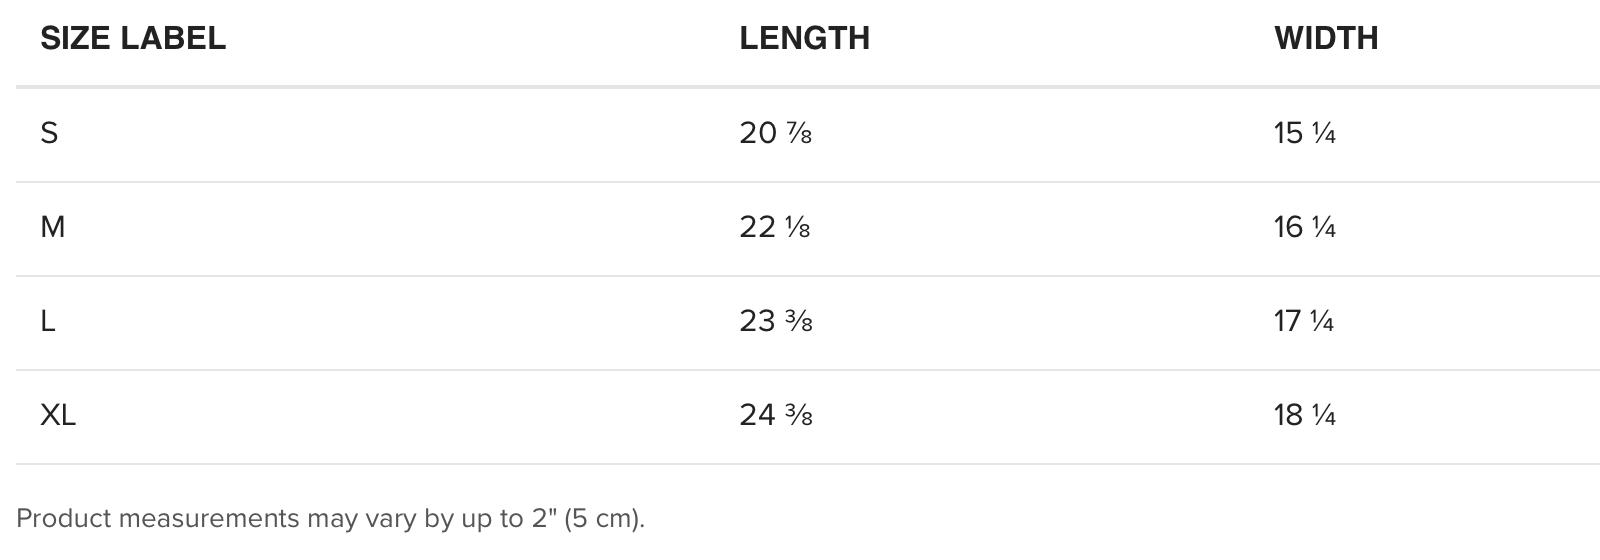The width and height of the screenshot is (1600, 560).
Task: Click the SIZE LABEL column header
Action: pos(133,38)
